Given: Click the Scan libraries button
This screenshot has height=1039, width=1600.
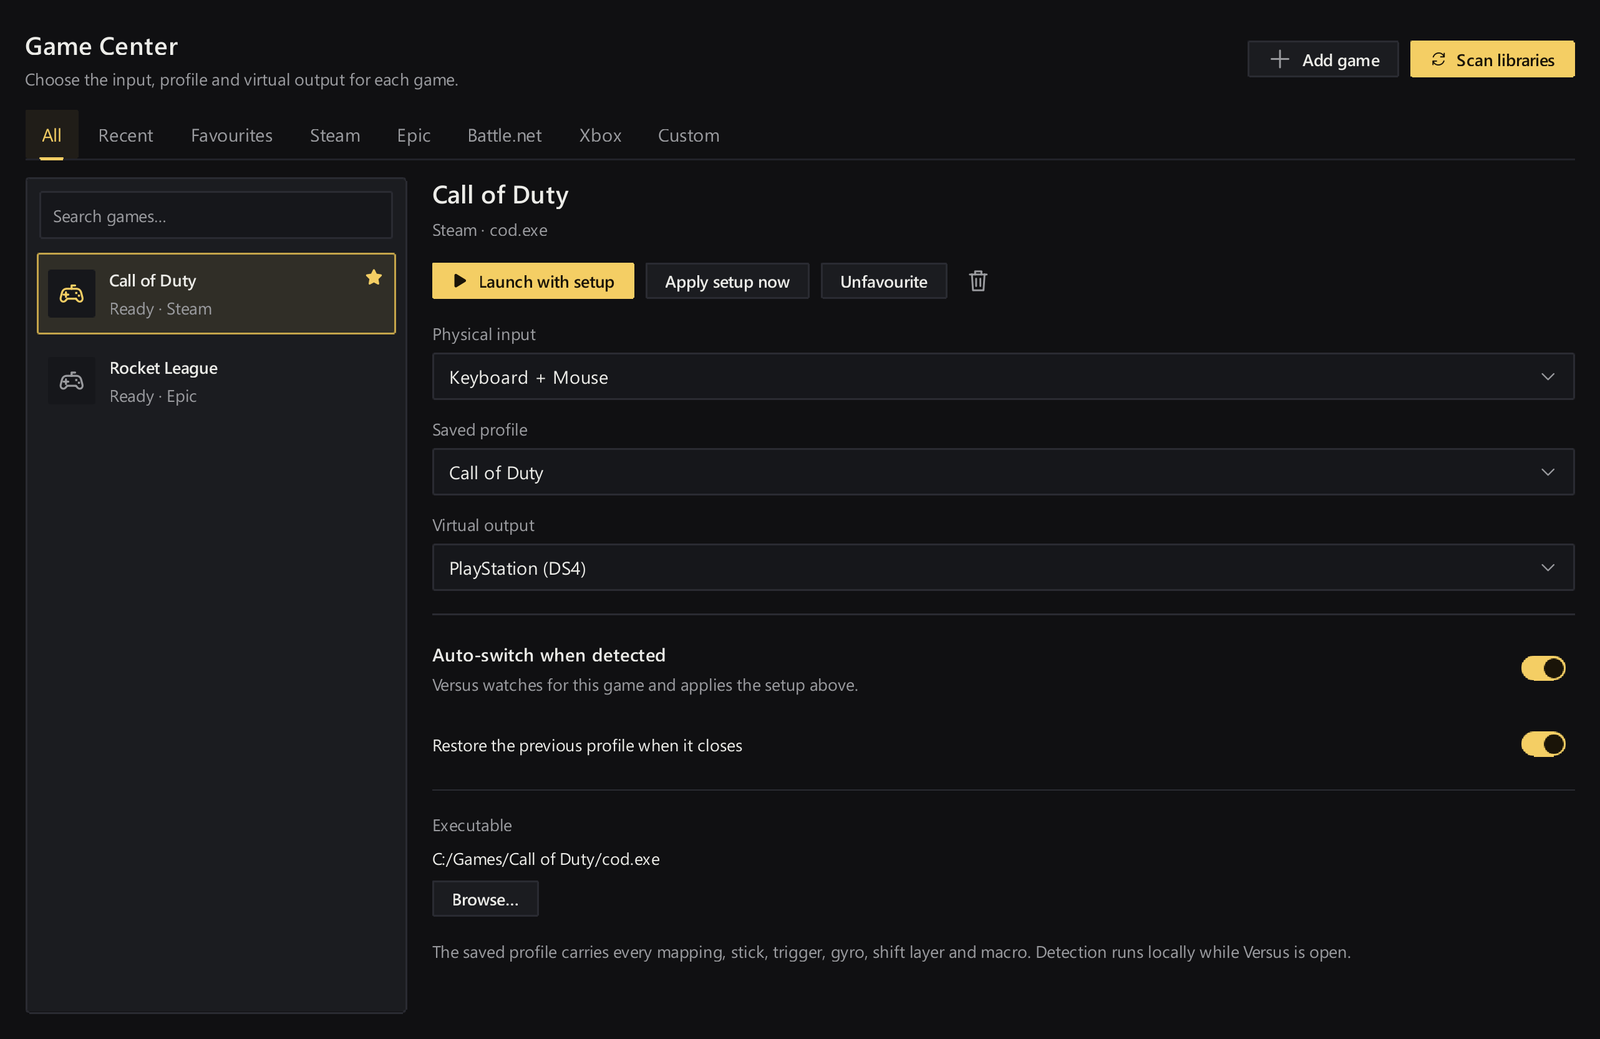Looking at the screenshot, I should [x=1492, y=59].
